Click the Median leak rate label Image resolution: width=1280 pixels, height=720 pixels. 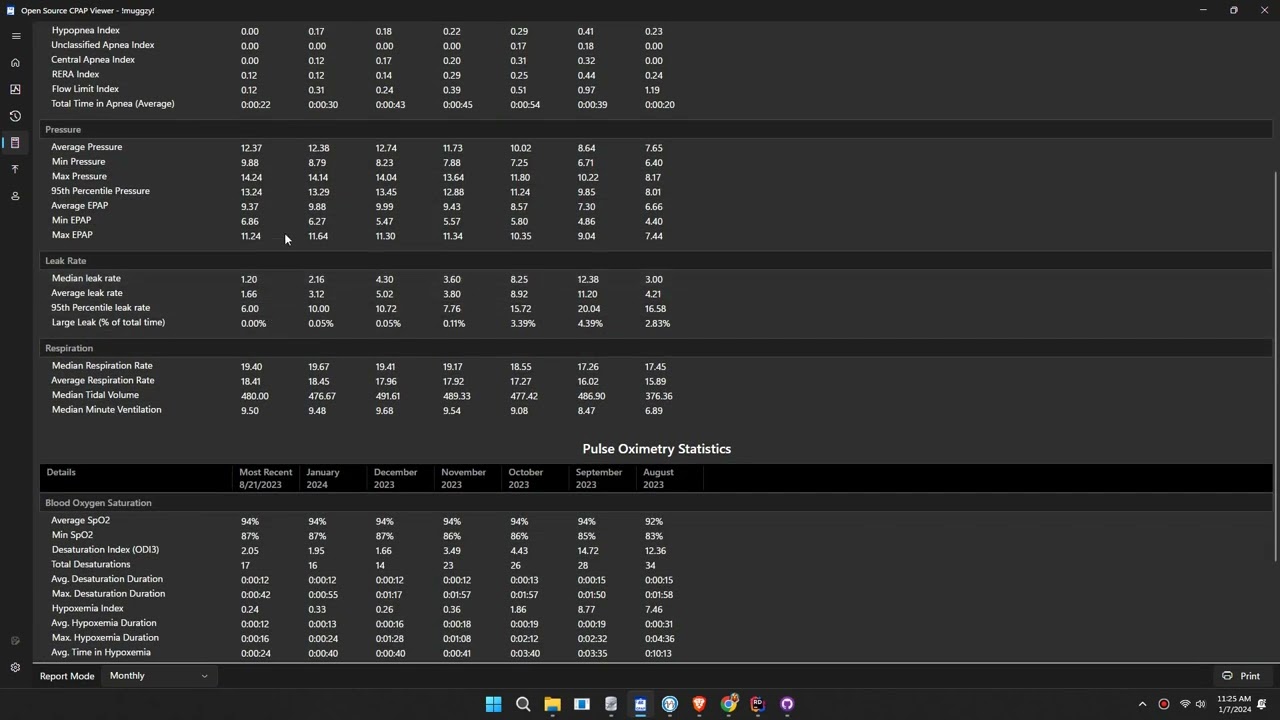coord(86,279)
